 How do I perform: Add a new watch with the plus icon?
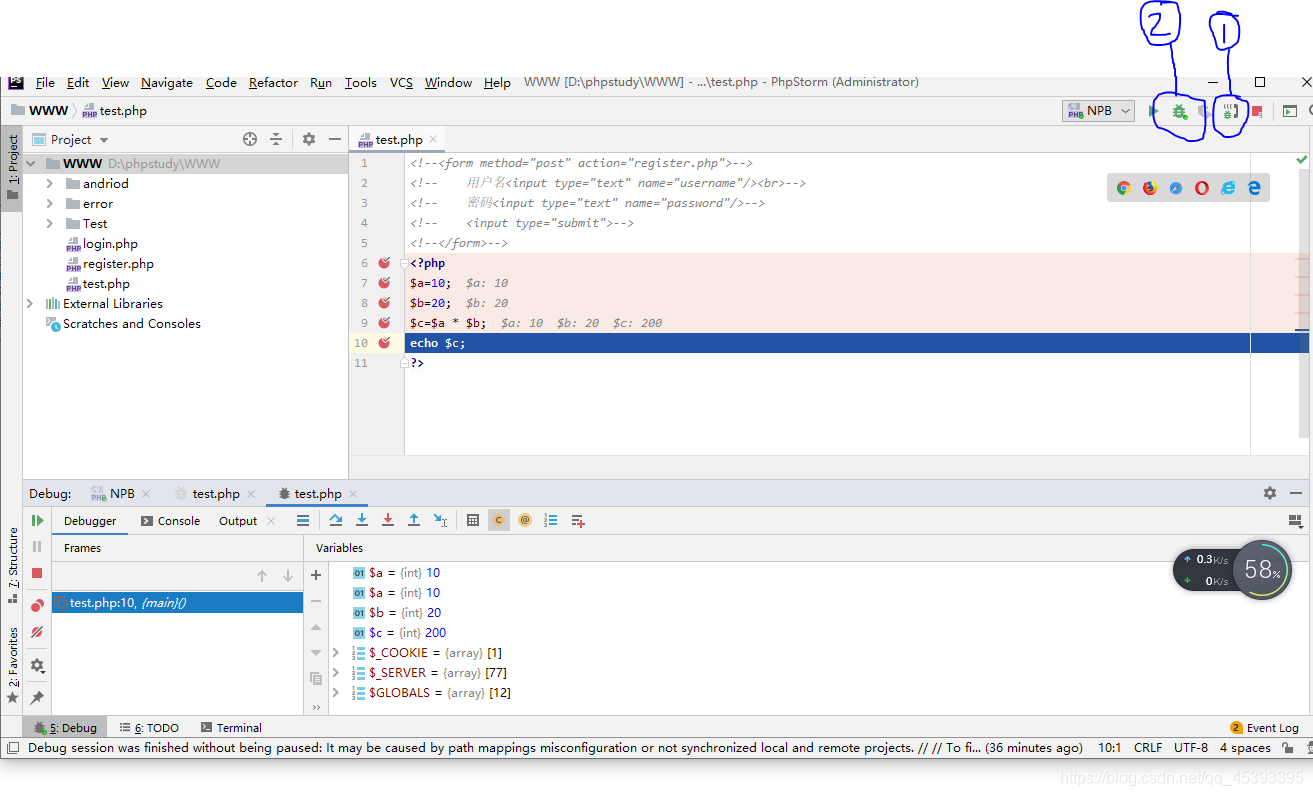316,575
